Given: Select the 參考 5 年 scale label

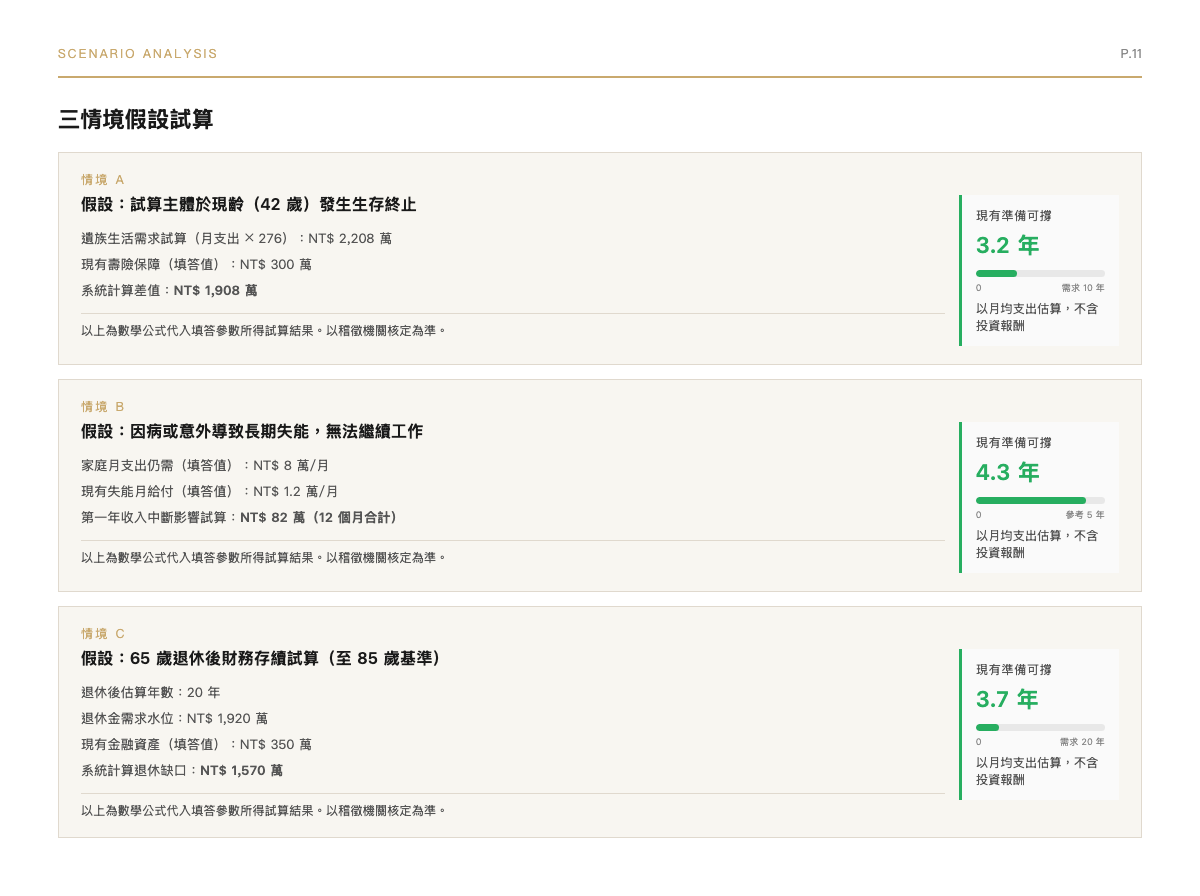Looking at the screenshot, I should (x=1083, y=514).
